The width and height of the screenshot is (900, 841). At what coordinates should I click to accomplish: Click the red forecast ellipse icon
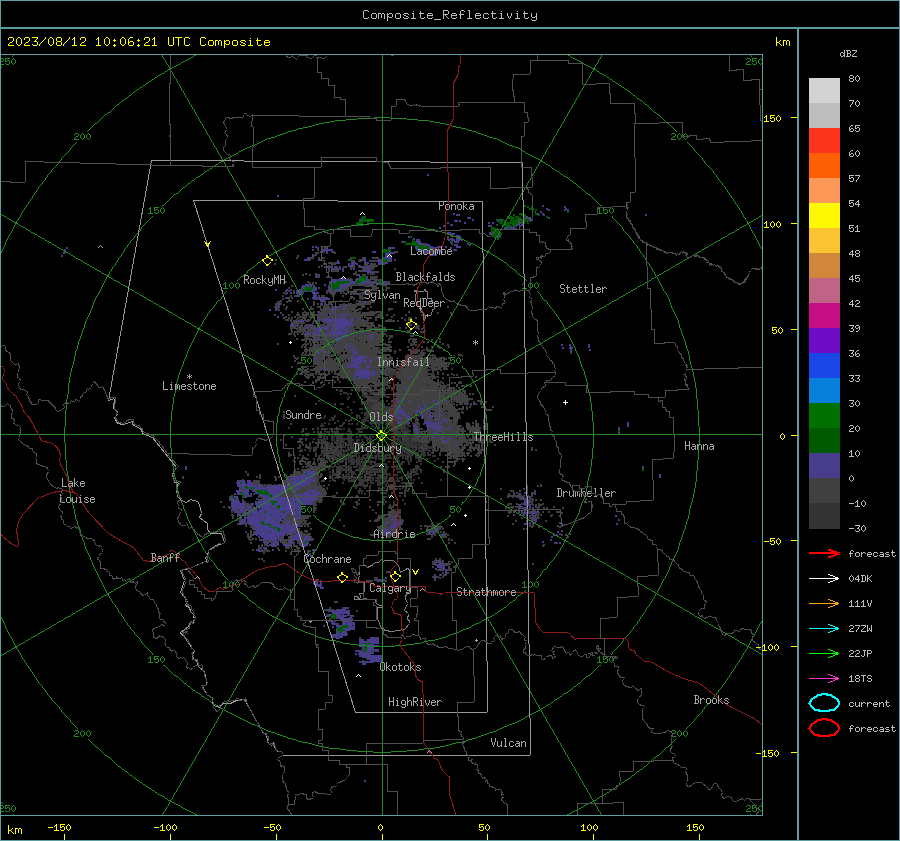pyautogui.click(x=824, y=728)
